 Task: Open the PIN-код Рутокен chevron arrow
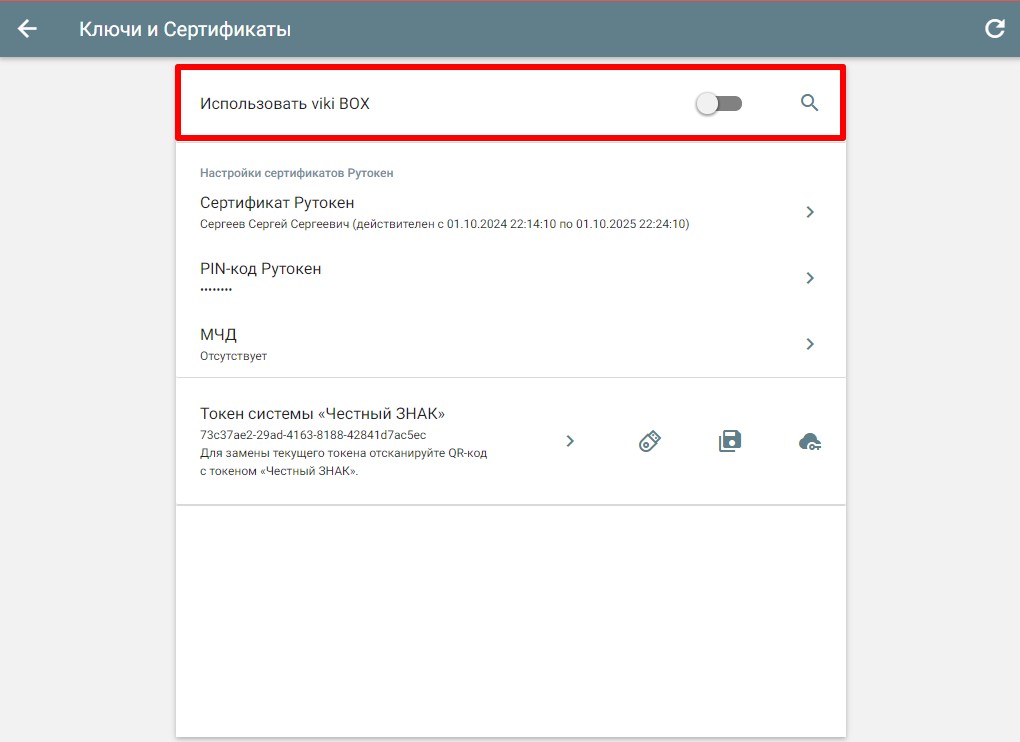click(x=810, y=278)
